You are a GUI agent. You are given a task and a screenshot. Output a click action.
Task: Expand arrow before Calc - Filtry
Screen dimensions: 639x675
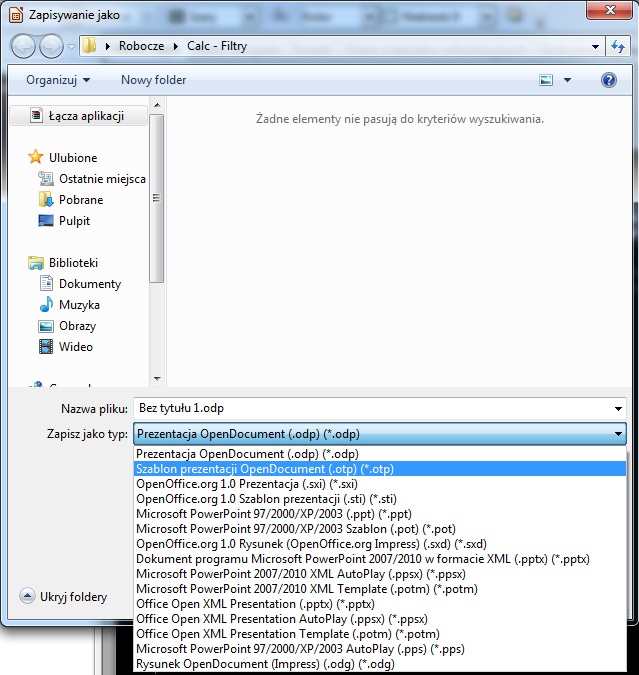176,46
